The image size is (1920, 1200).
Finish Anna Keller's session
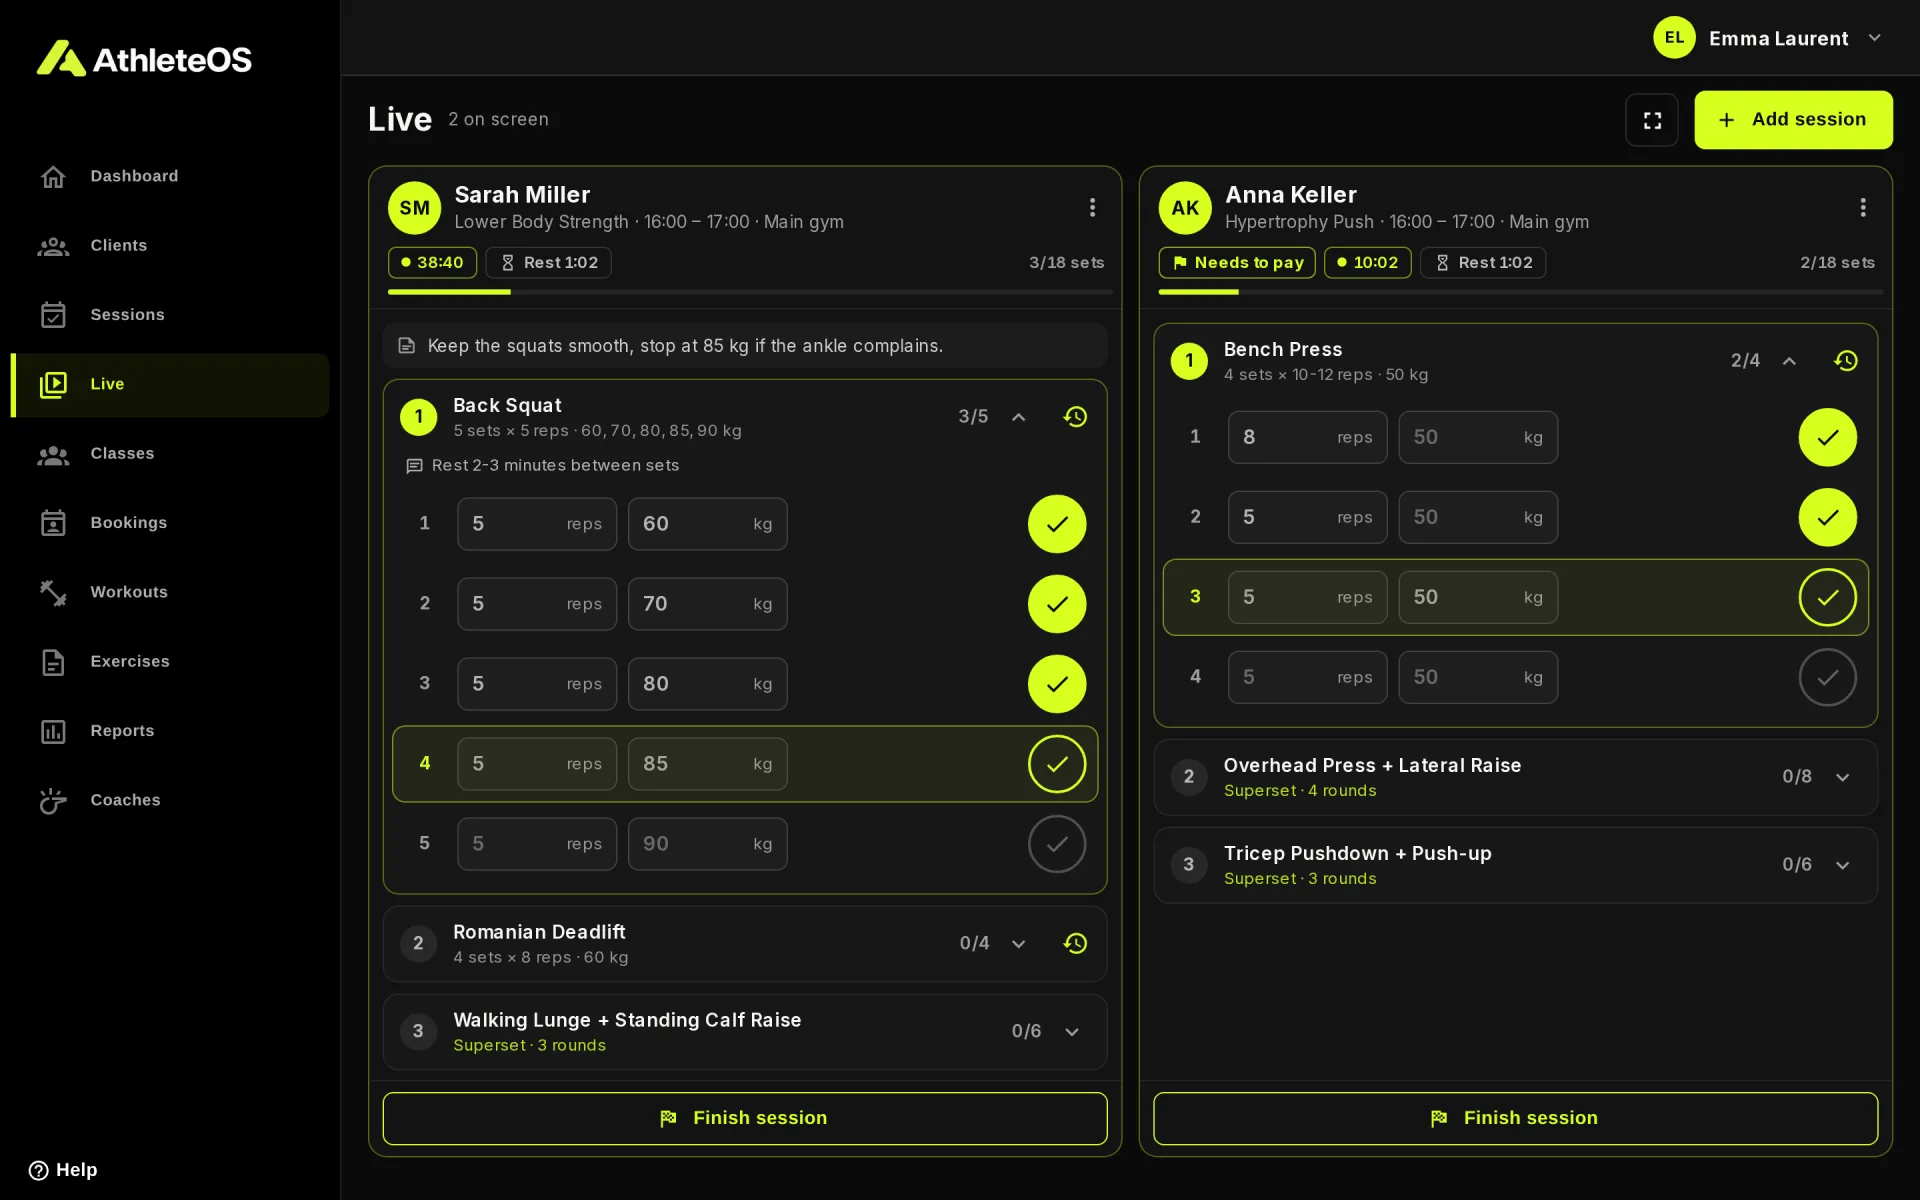pyautogui.click(x=1515, y=1118)
